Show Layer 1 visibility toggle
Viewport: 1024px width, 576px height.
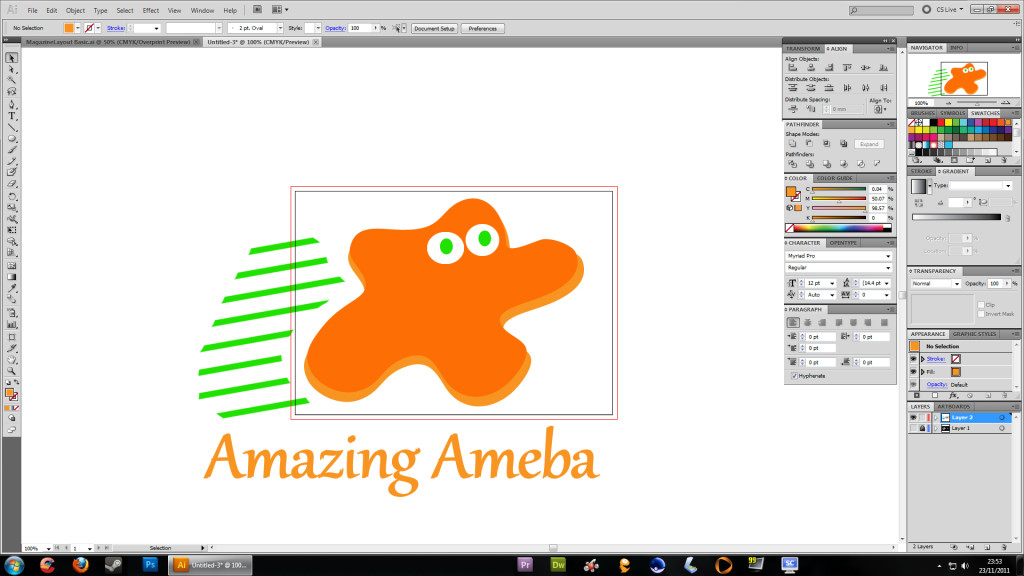(913, 428)
